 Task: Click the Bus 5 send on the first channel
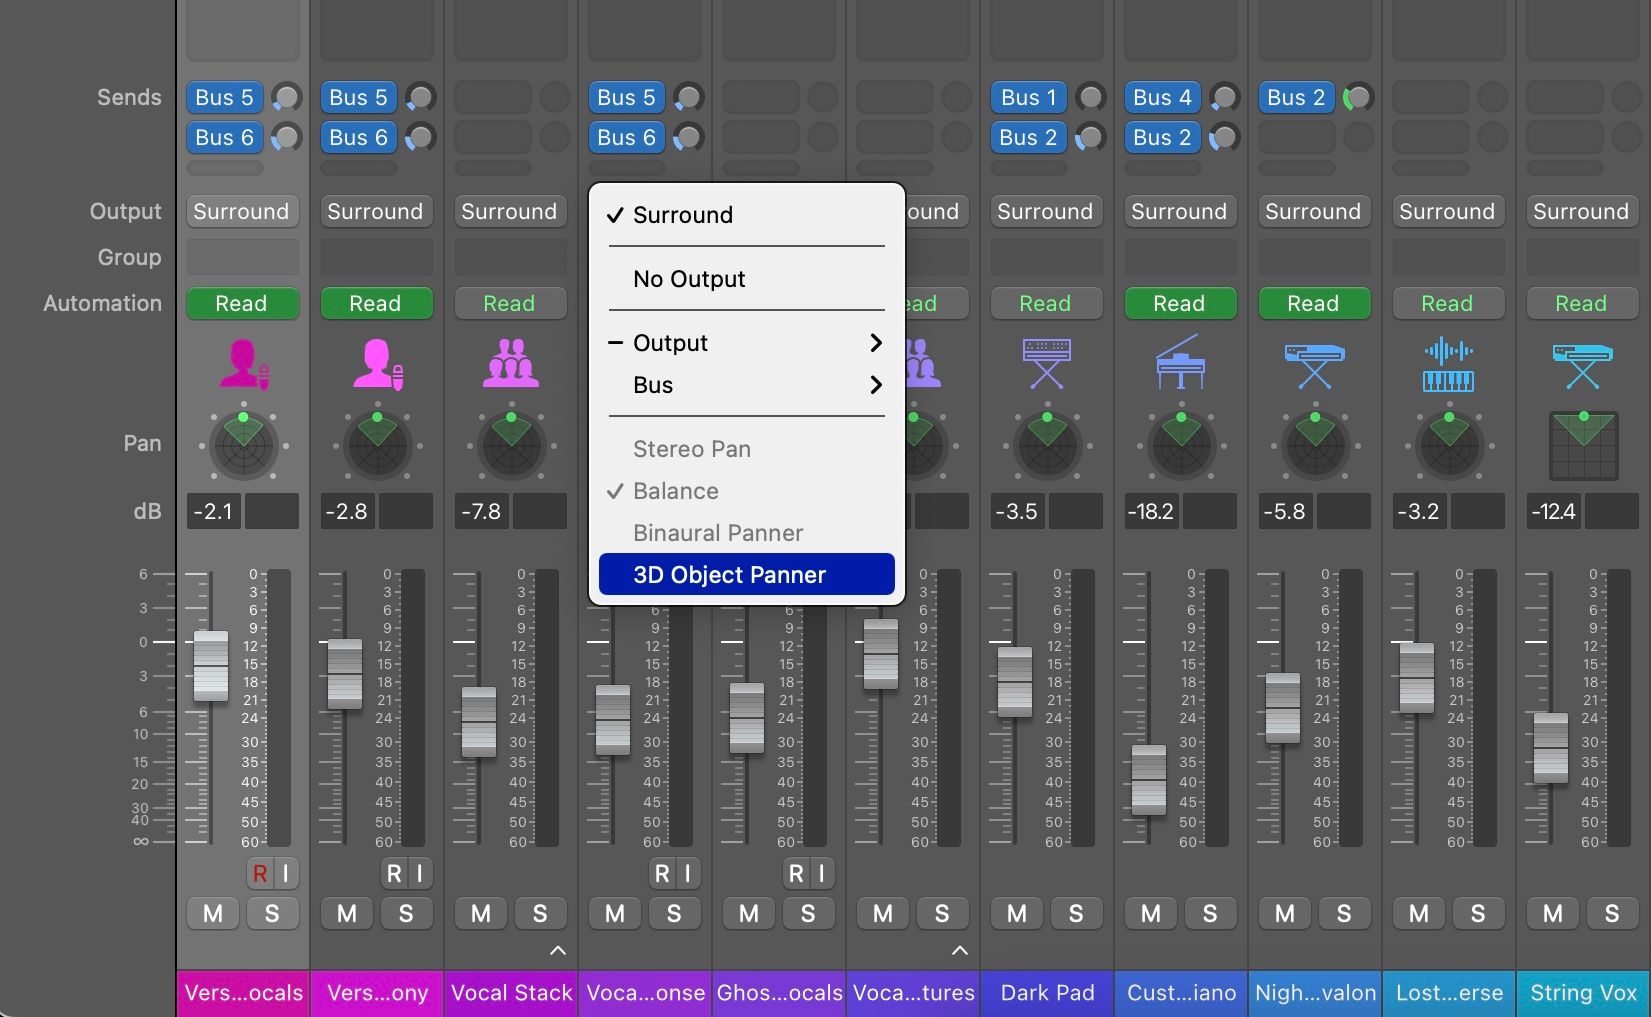point(223,97)
